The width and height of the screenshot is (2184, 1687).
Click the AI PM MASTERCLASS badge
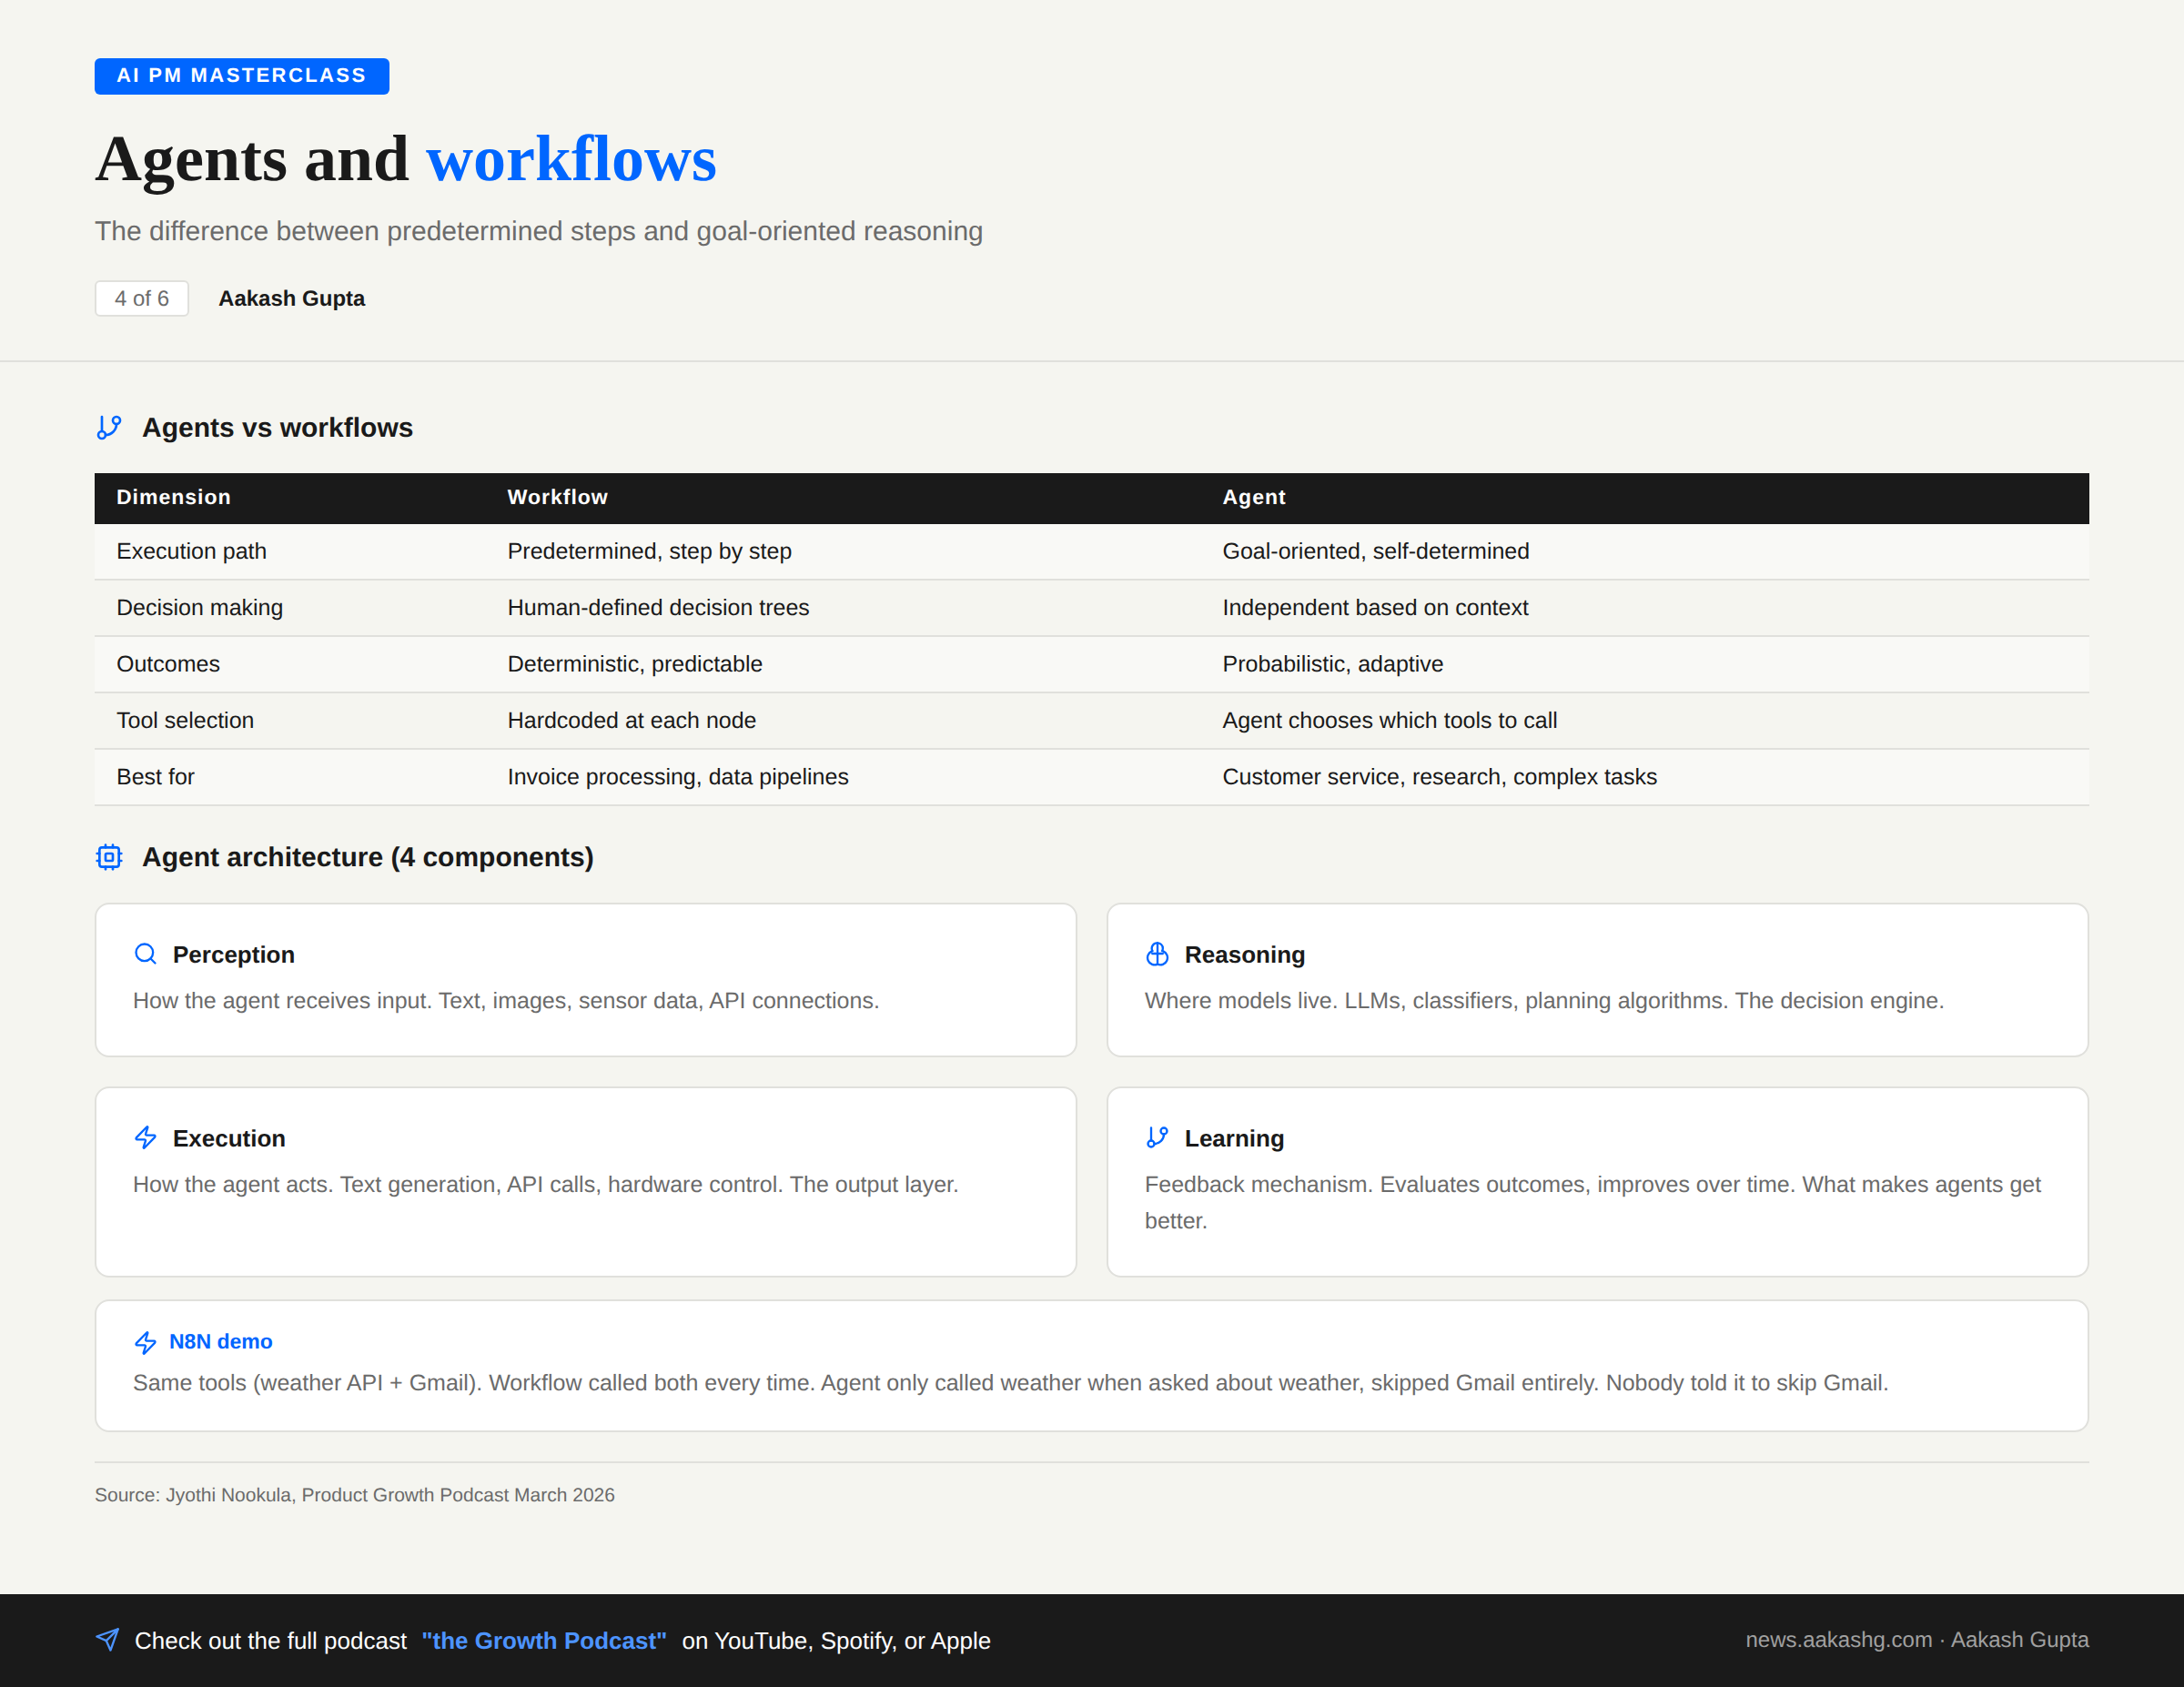pos(242,76)
